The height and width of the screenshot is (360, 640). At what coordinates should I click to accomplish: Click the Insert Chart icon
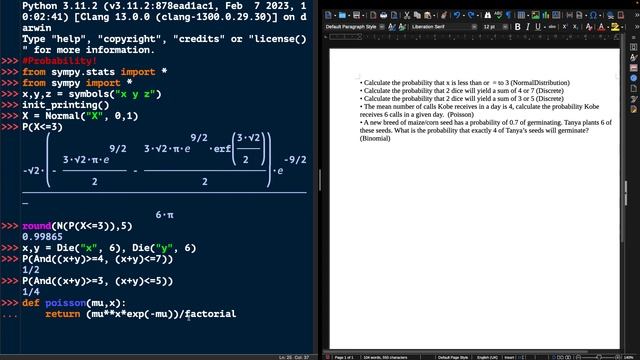pos(546,16)
